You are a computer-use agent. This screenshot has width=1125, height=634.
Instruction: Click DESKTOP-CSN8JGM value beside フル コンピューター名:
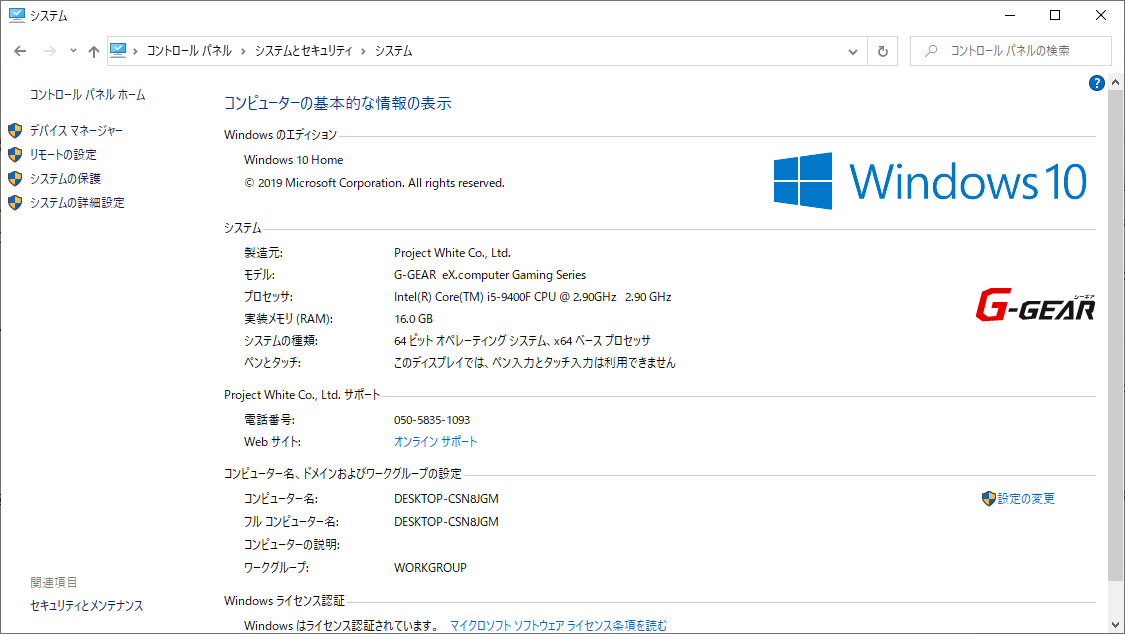click(446, 521)
